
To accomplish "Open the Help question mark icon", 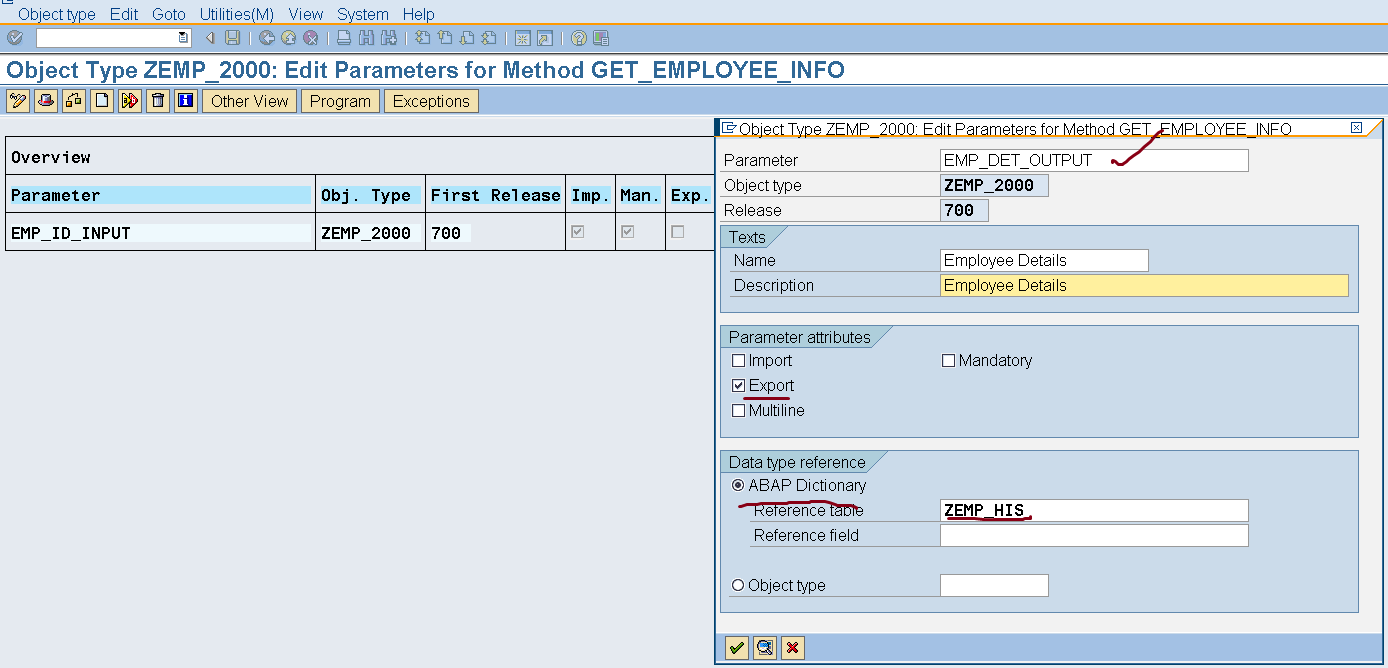I will 578,38.
